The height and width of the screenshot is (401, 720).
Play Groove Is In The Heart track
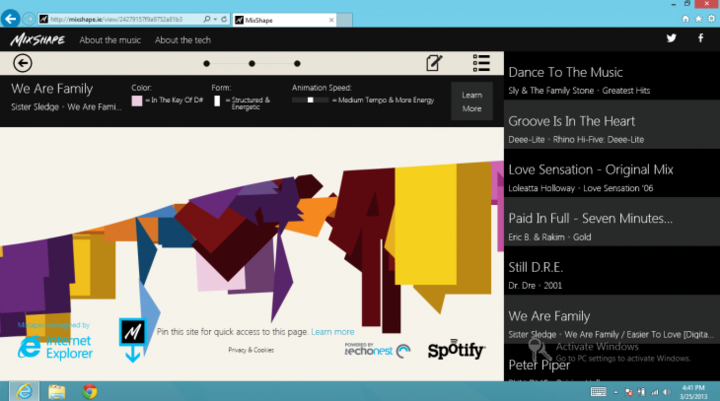coord(612,124)
